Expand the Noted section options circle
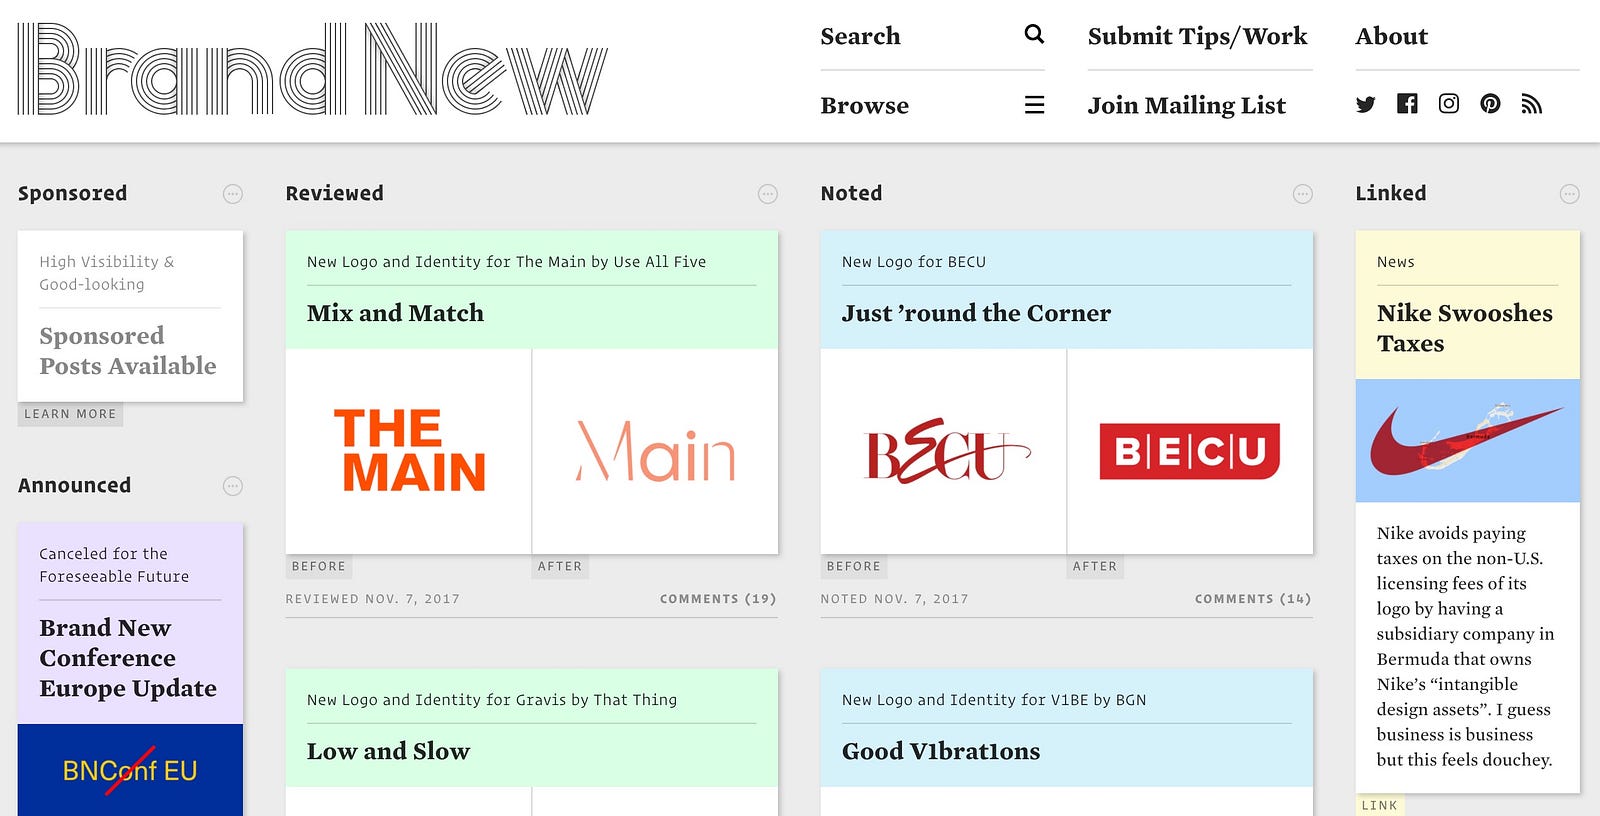1600x816 pixels. pyautogui.click(x=1303, y=194)
